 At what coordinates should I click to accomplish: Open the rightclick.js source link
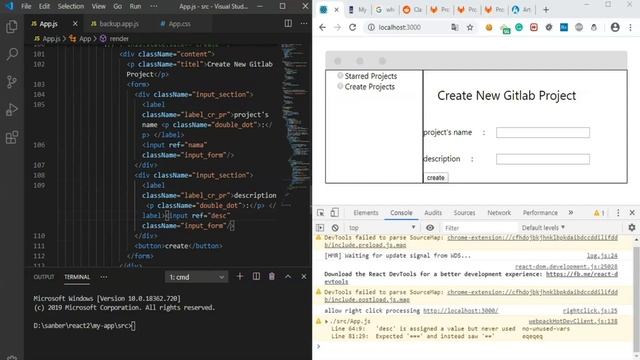(x=590, y=311)
